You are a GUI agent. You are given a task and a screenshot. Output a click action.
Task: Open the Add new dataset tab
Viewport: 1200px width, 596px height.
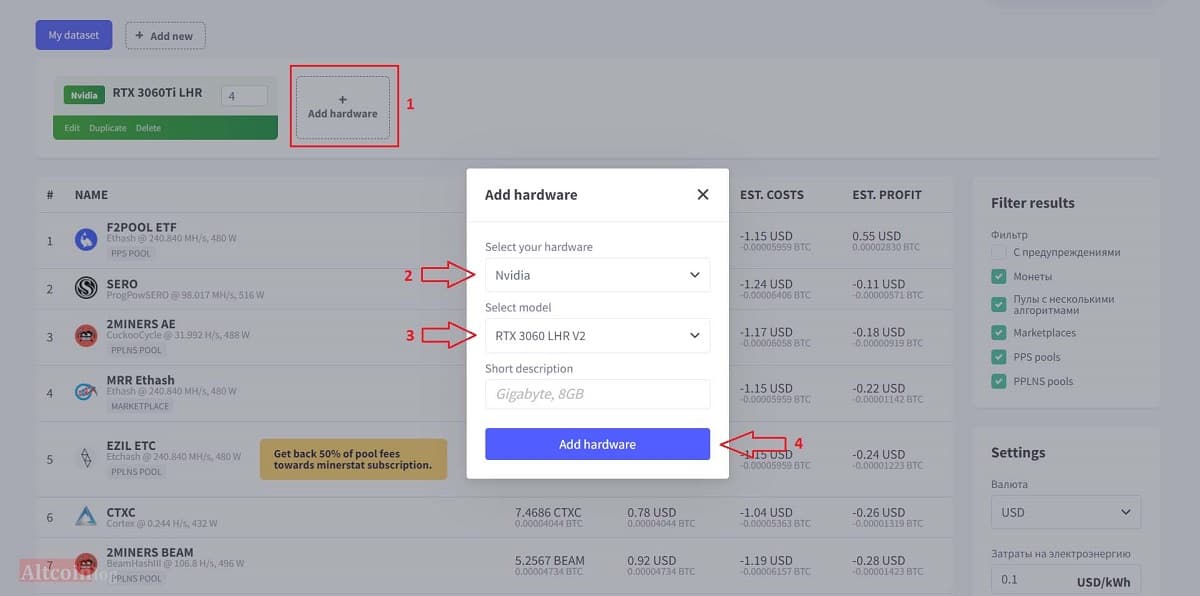(165, 36)
